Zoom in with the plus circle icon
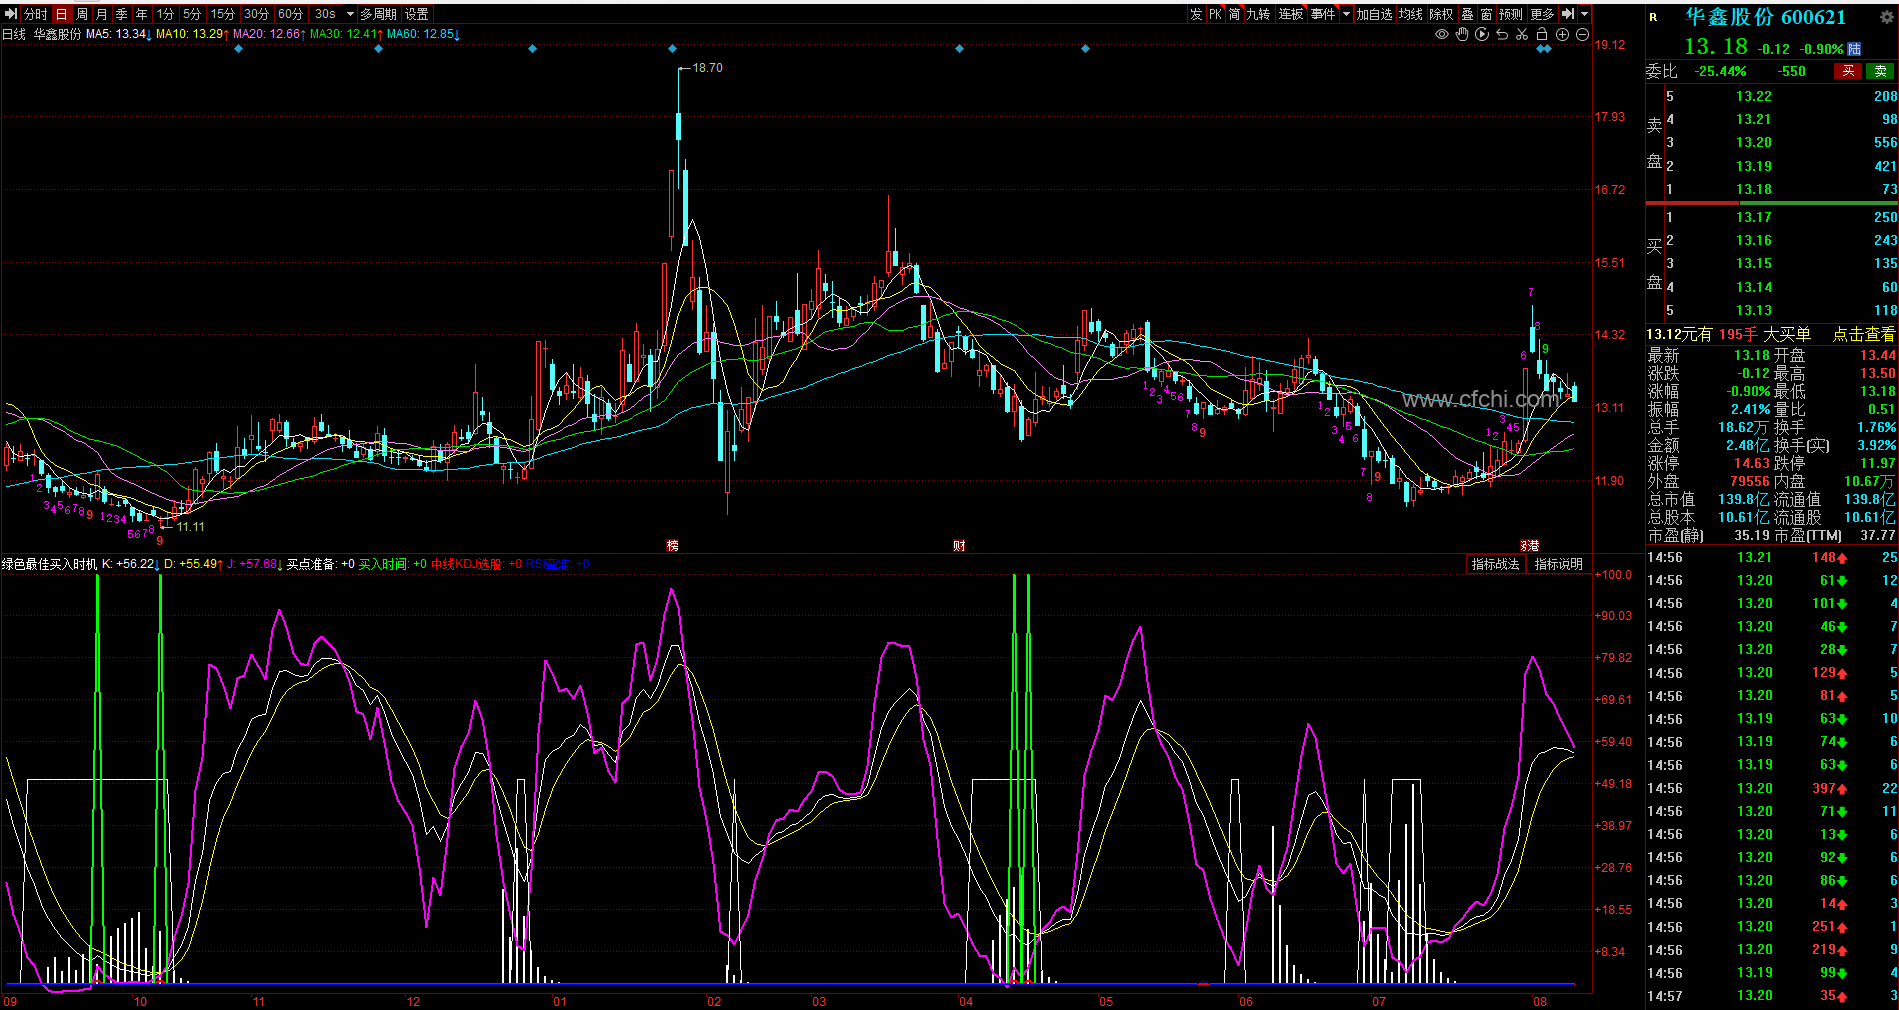 1562,34
